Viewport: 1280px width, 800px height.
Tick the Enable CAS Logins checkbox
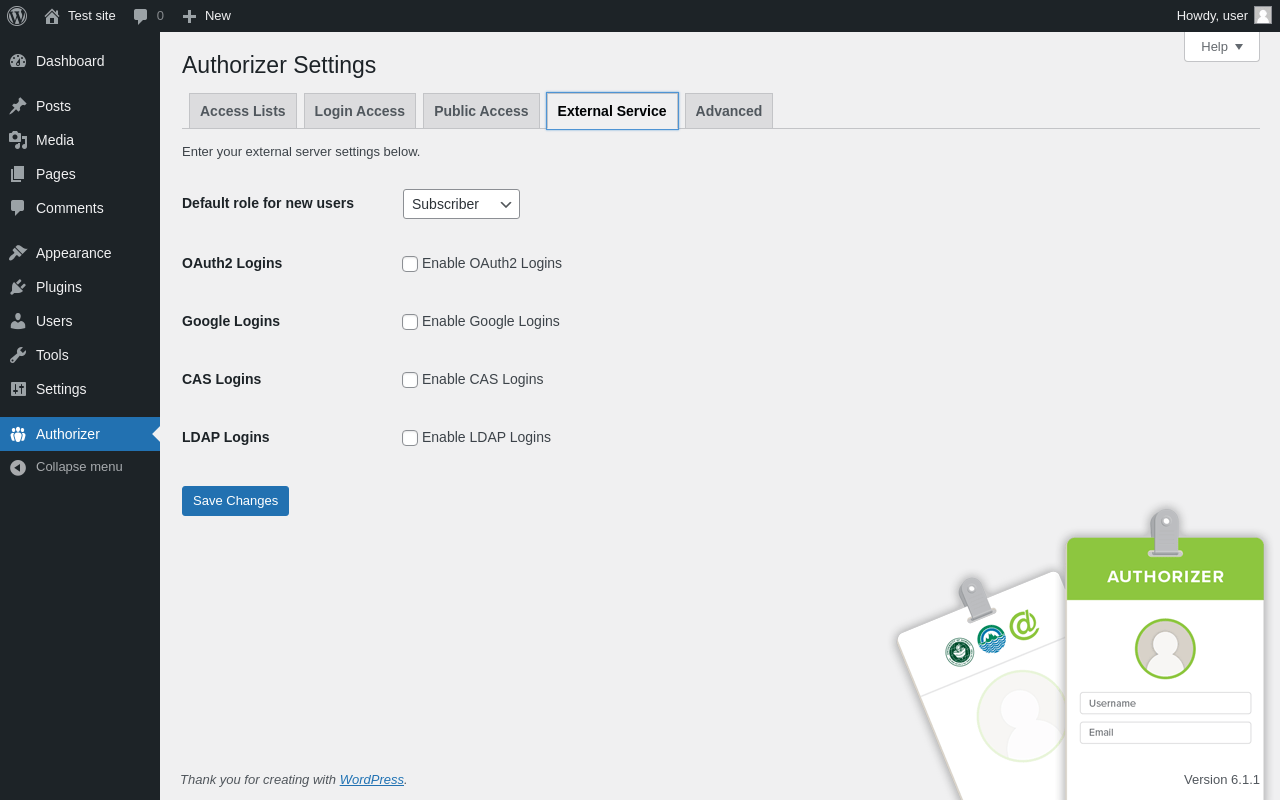(x=410, y=380)
